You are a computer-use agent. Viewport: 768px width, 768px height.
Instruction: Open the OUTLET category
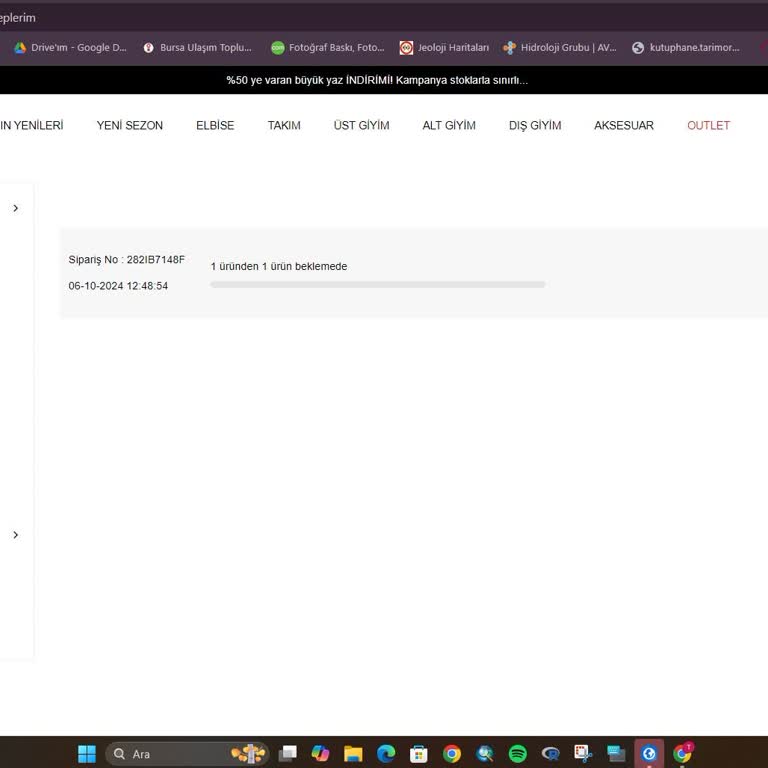708,125
